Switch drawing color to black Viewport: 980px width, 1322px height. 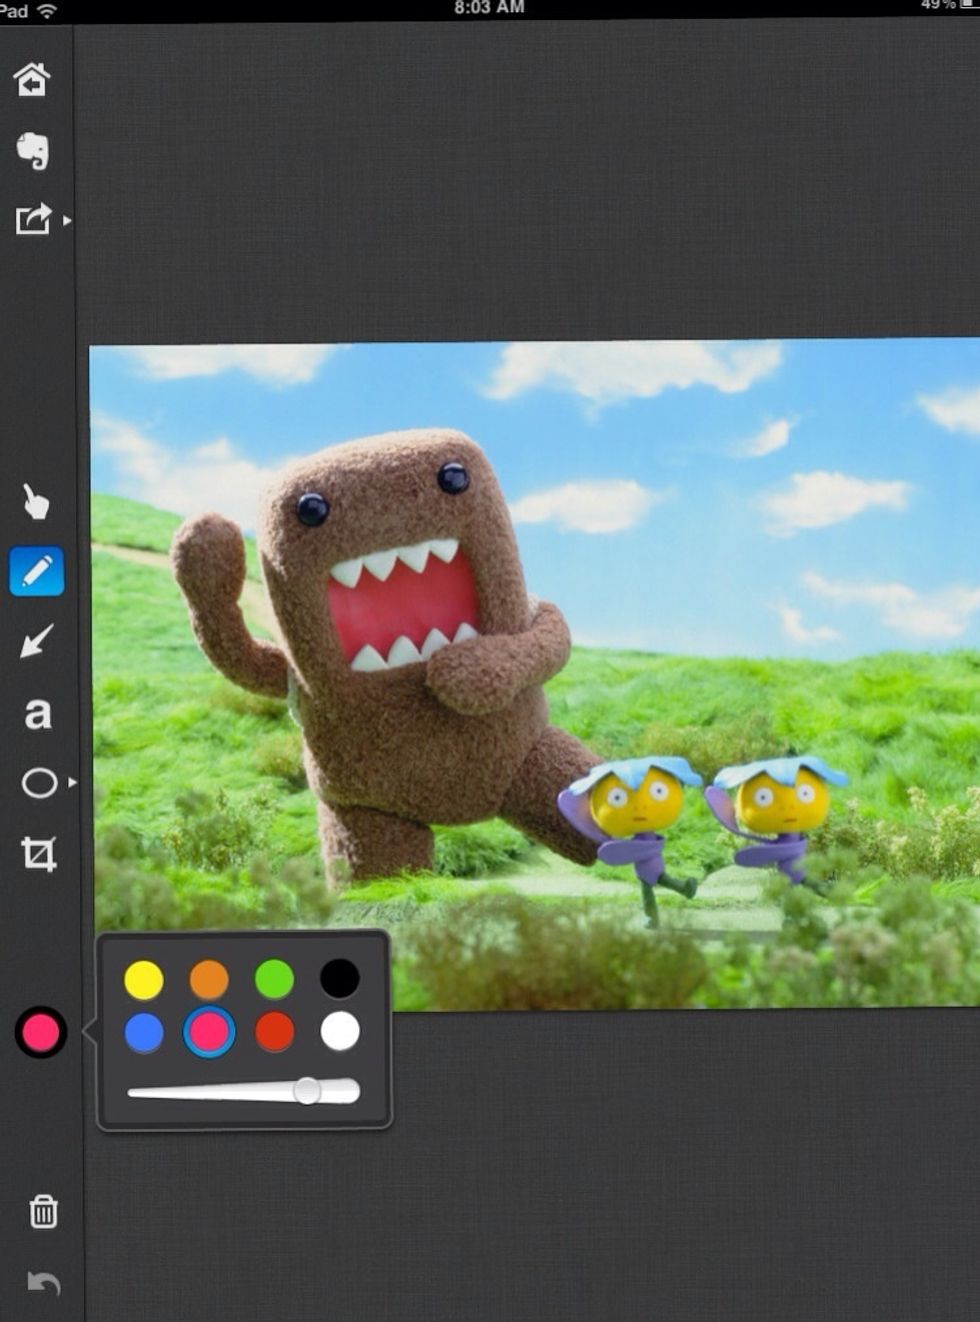(340, 980)
